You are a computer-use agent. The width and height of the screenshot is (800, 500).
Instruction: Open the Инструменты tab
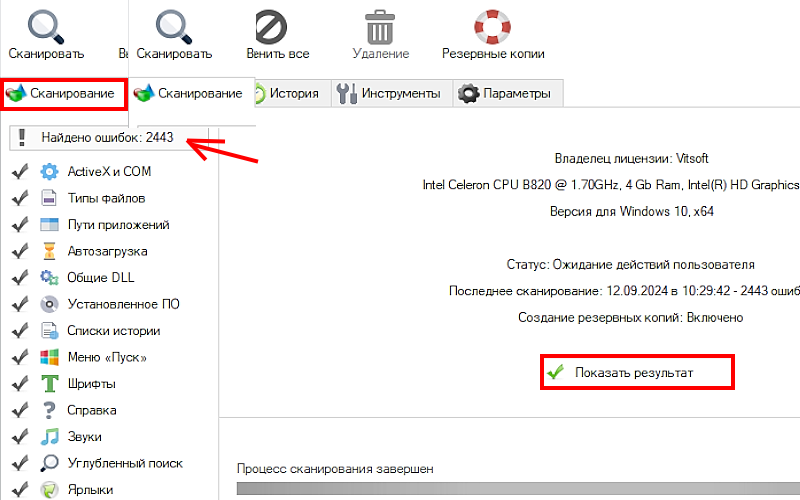(x=392, y=93)
